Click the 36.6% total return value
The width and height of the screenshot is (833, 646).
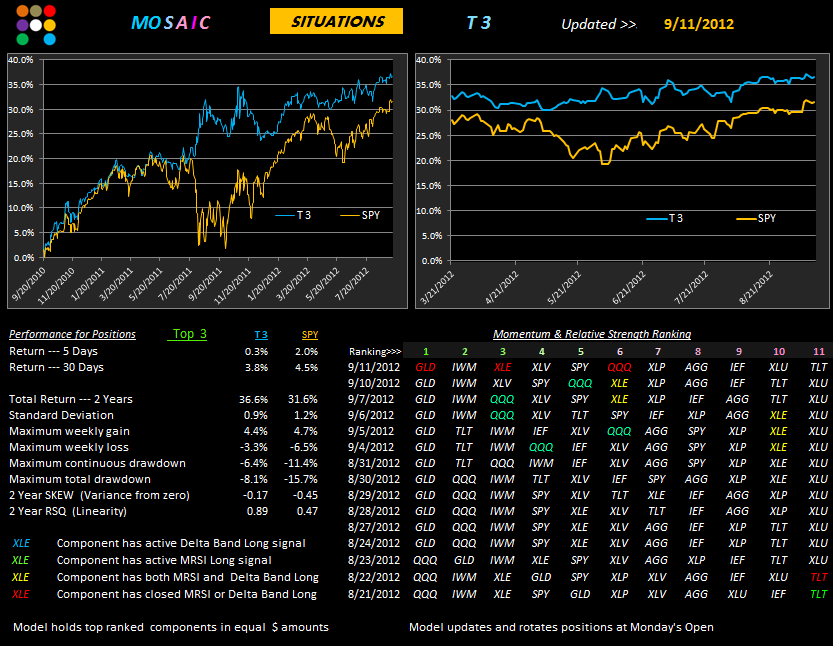253,400
